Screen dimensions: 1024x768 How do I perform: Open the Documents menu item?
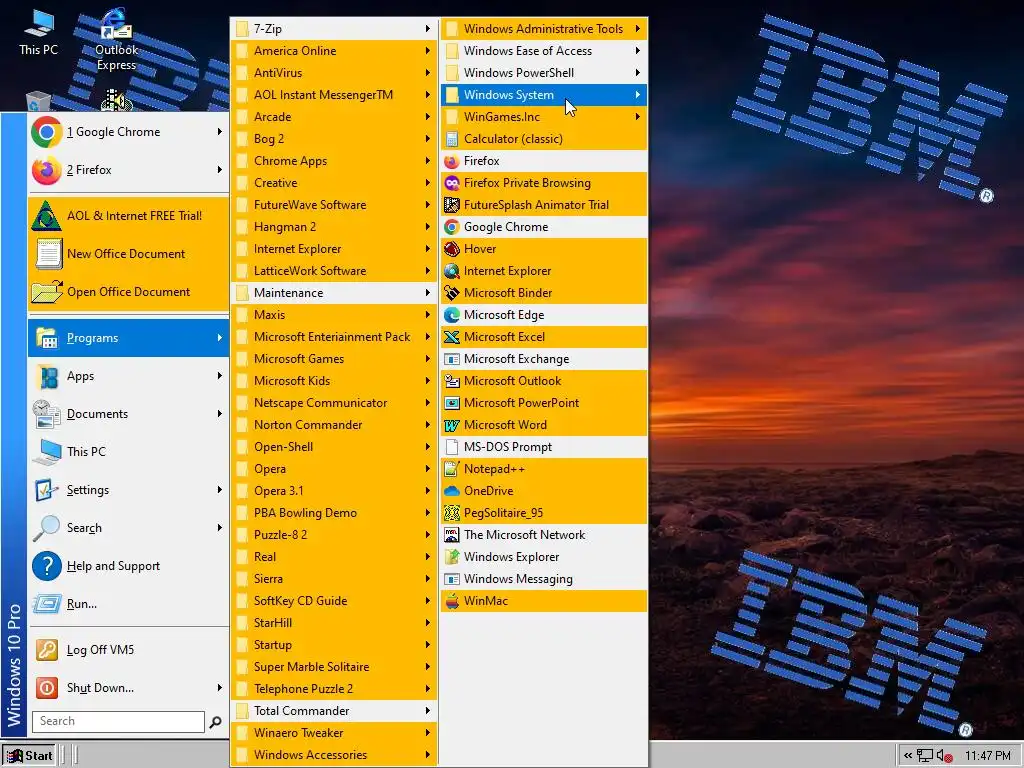point(128,414)
